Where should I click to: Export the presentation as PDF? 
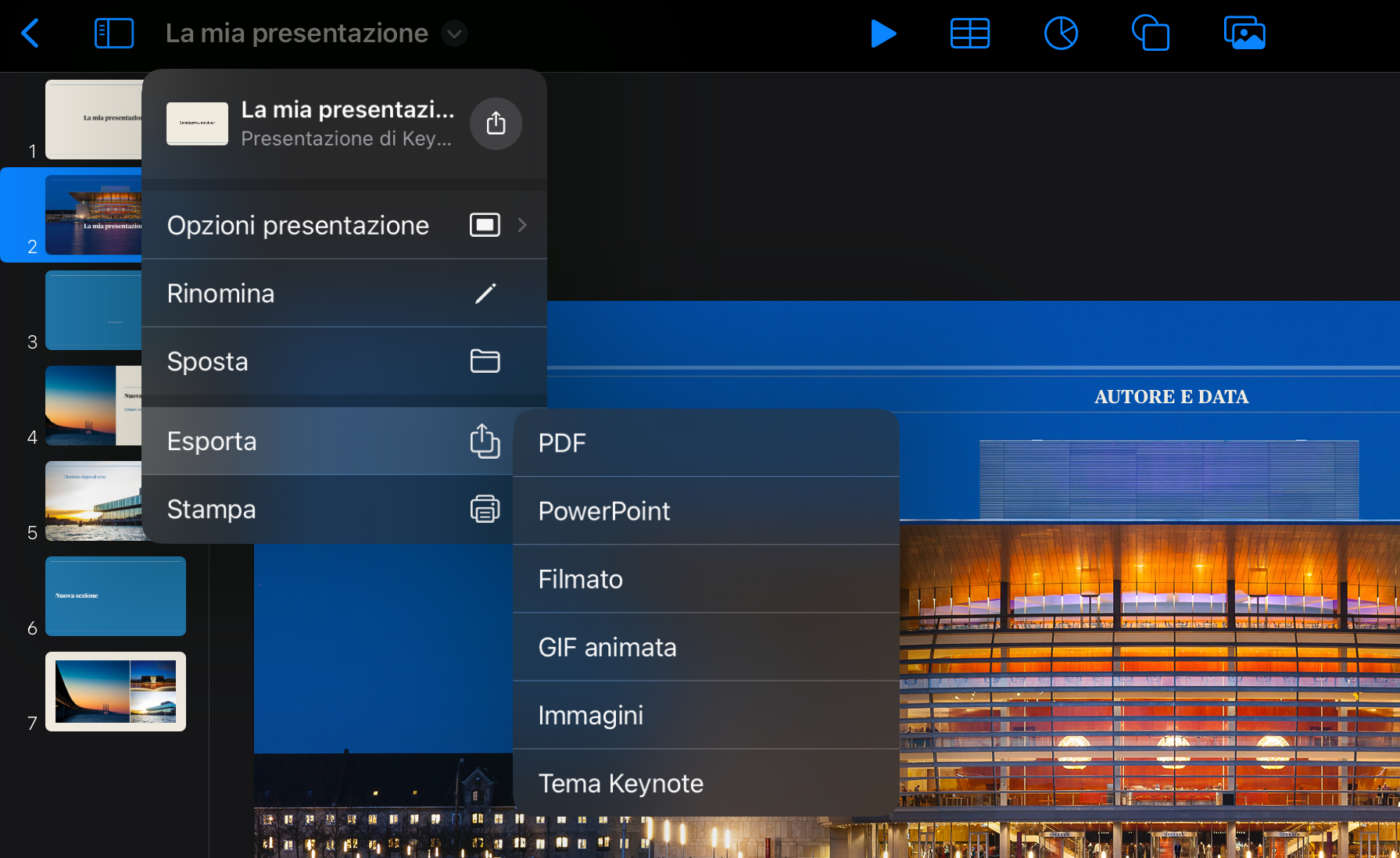point(706,443)
